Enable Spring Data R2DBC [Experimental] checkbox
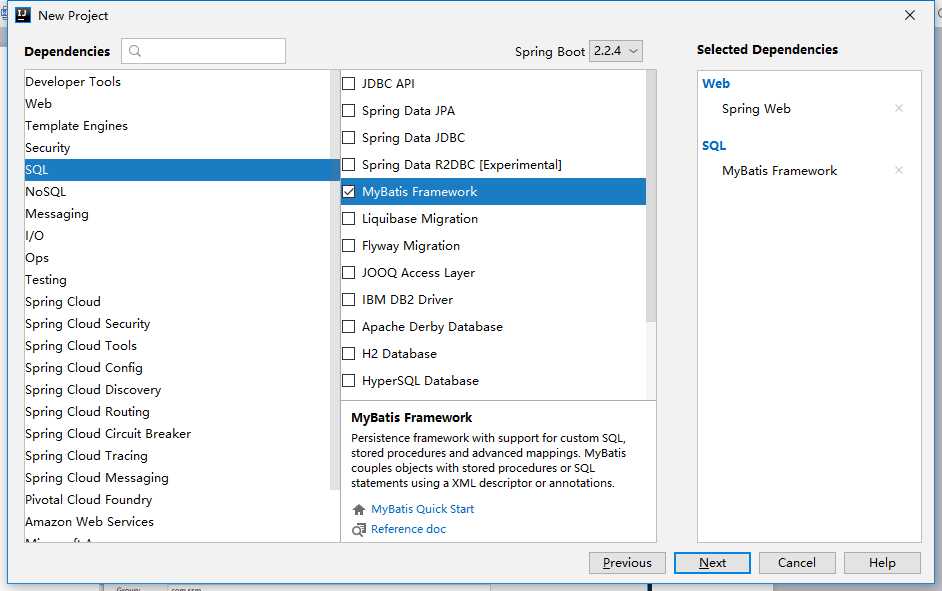Viewport: 942px width, 591px height. (x=348, y=165)
